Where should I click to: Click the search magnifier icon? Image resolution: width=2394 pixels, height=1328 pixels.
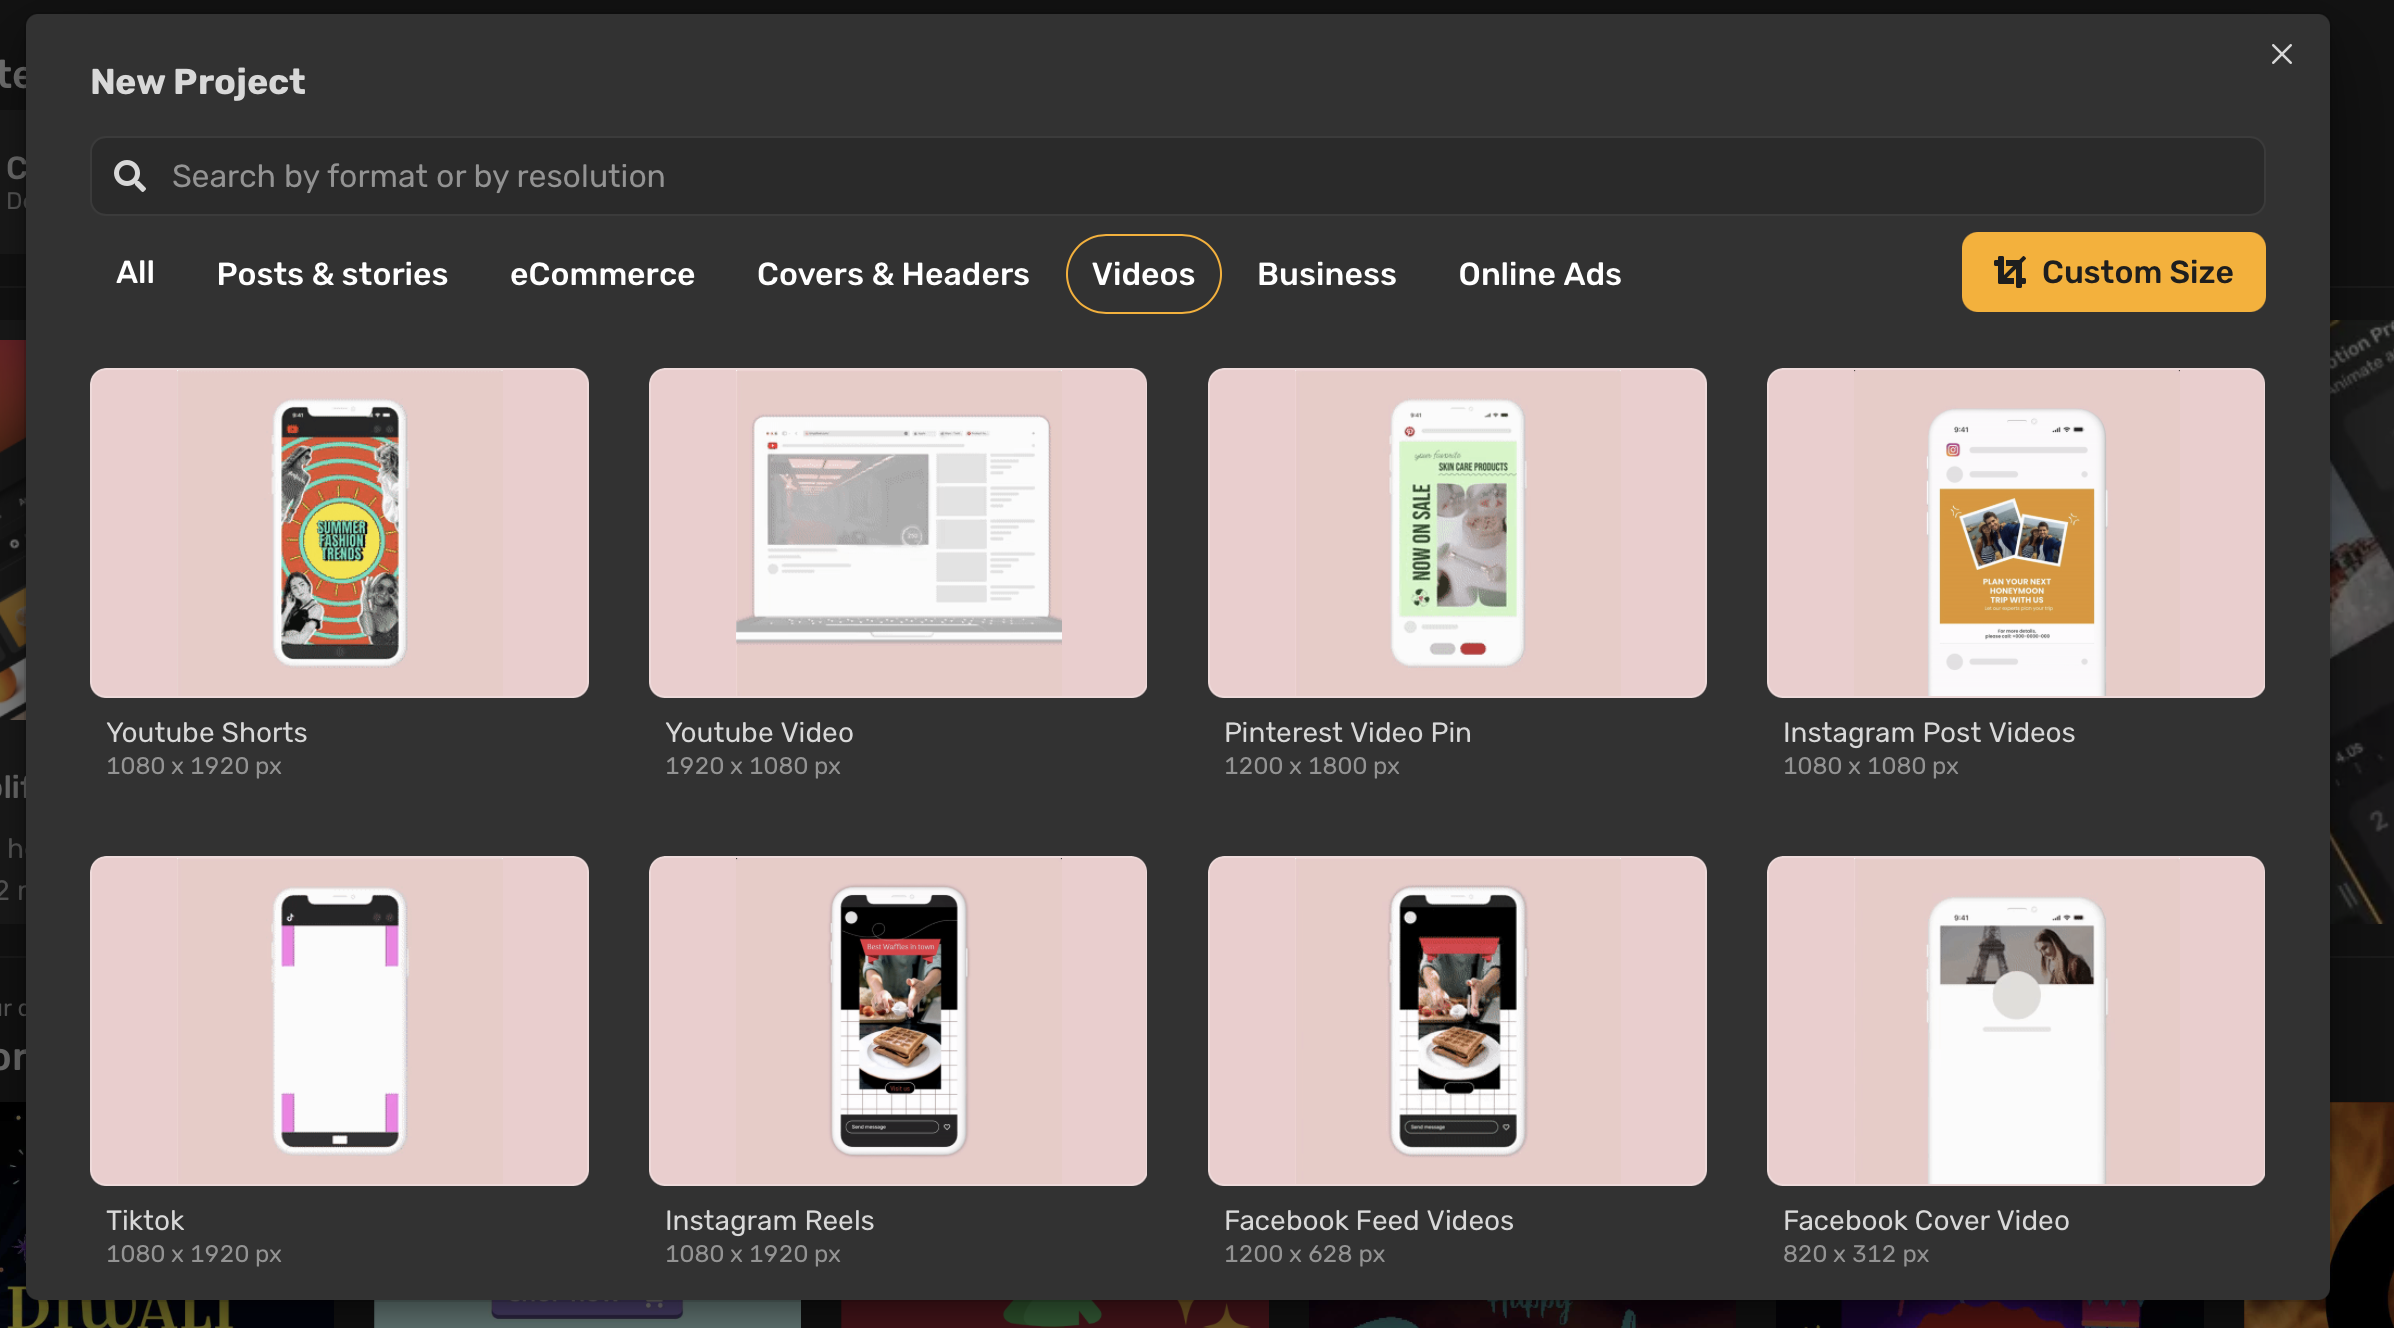130,175
